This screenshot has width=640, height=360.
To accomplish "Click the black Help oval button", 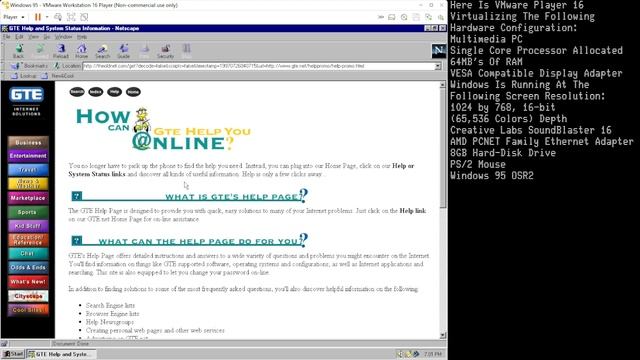I will (x=114, y=92).
